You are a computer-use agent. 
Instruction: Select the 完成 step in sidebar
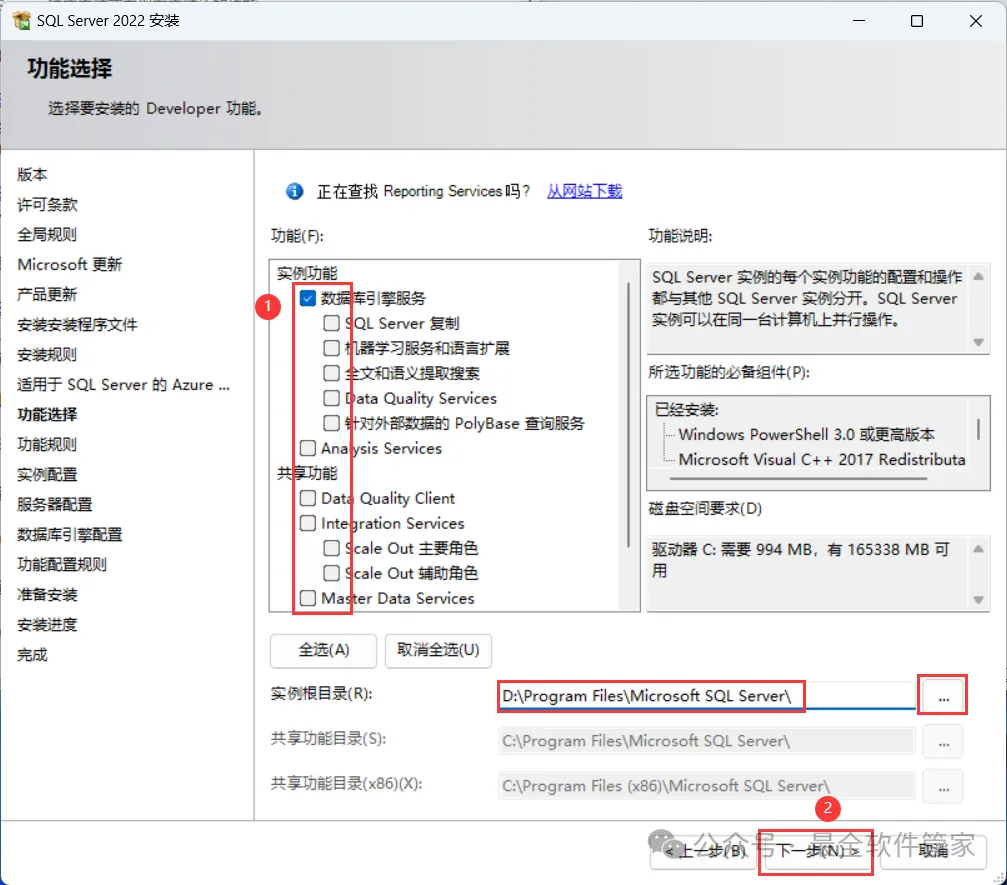coord(32,655)
